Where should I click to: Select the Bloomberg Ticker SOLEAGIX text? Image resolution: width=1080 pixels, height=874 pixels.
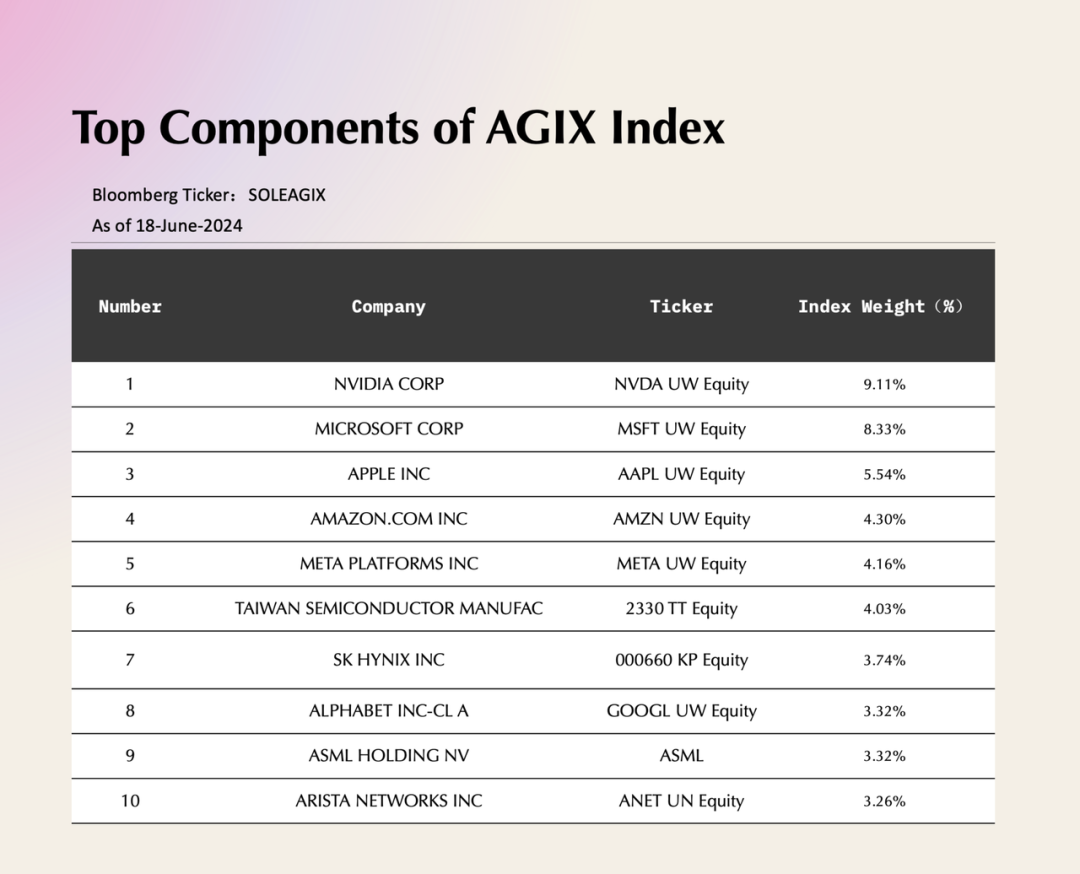point(209,195)
